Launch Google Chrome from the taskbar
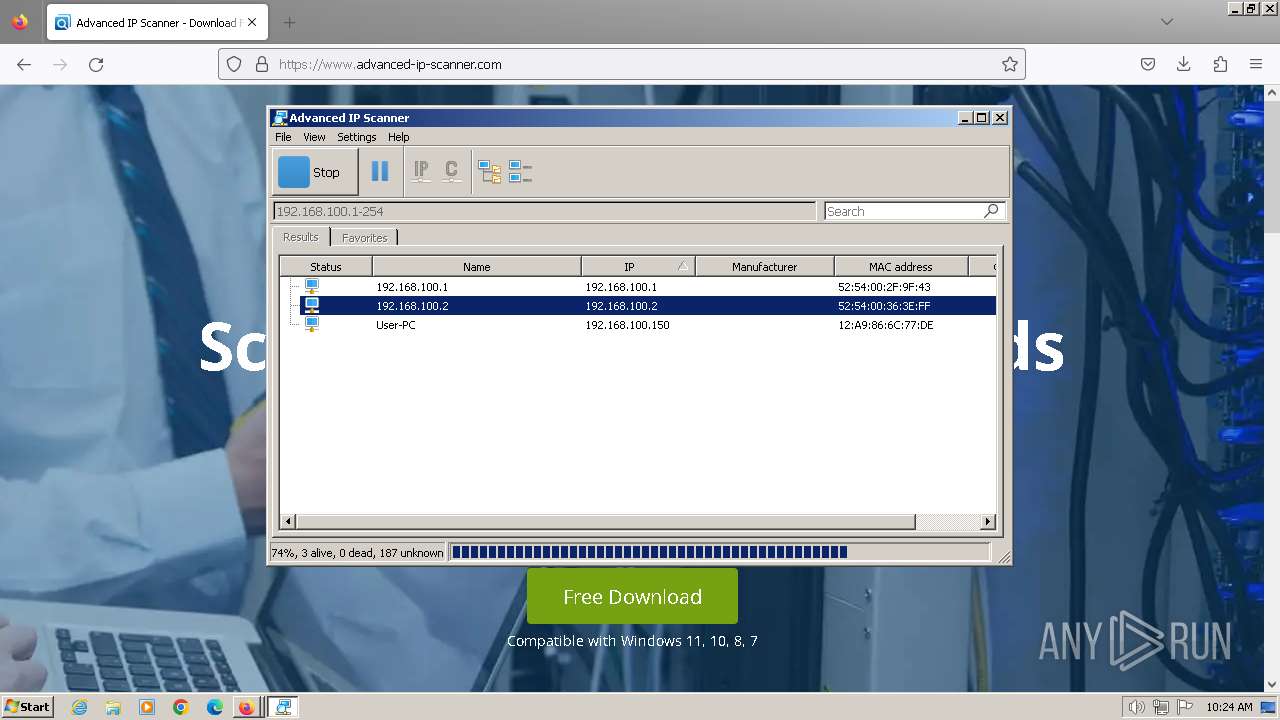Image resolution: width=1280 pixels, height=720 pixels. 180,707
